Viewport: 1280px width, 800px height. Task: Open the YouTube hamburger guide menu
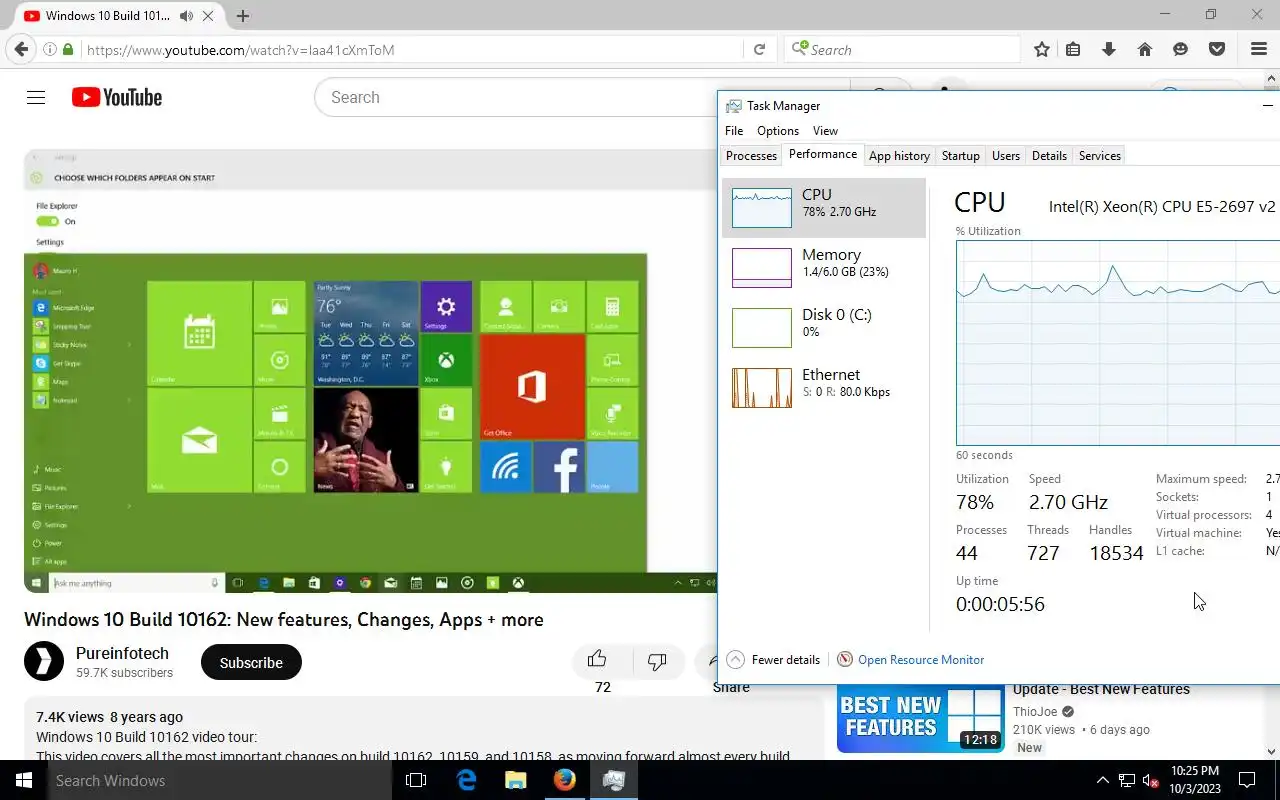coord(36,97)
